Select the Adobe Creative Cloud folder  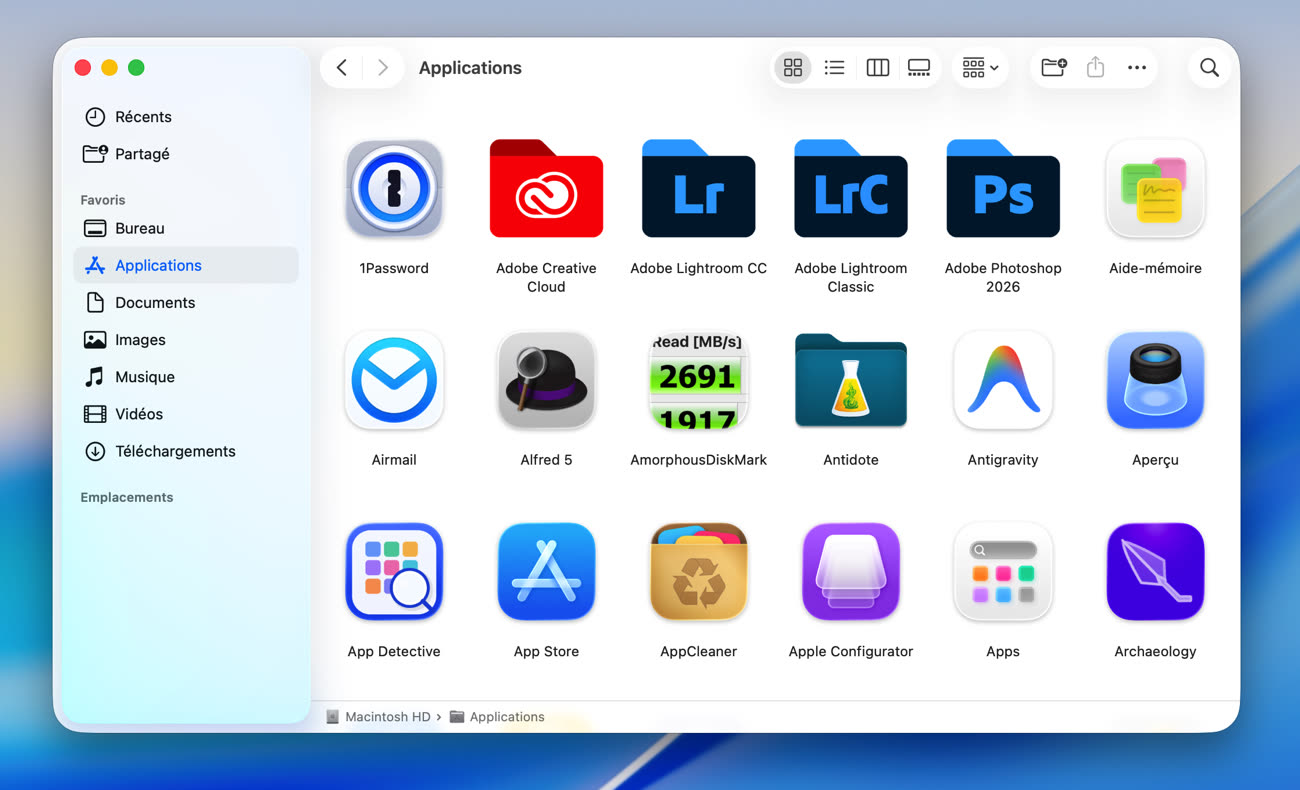click(546, 188)
